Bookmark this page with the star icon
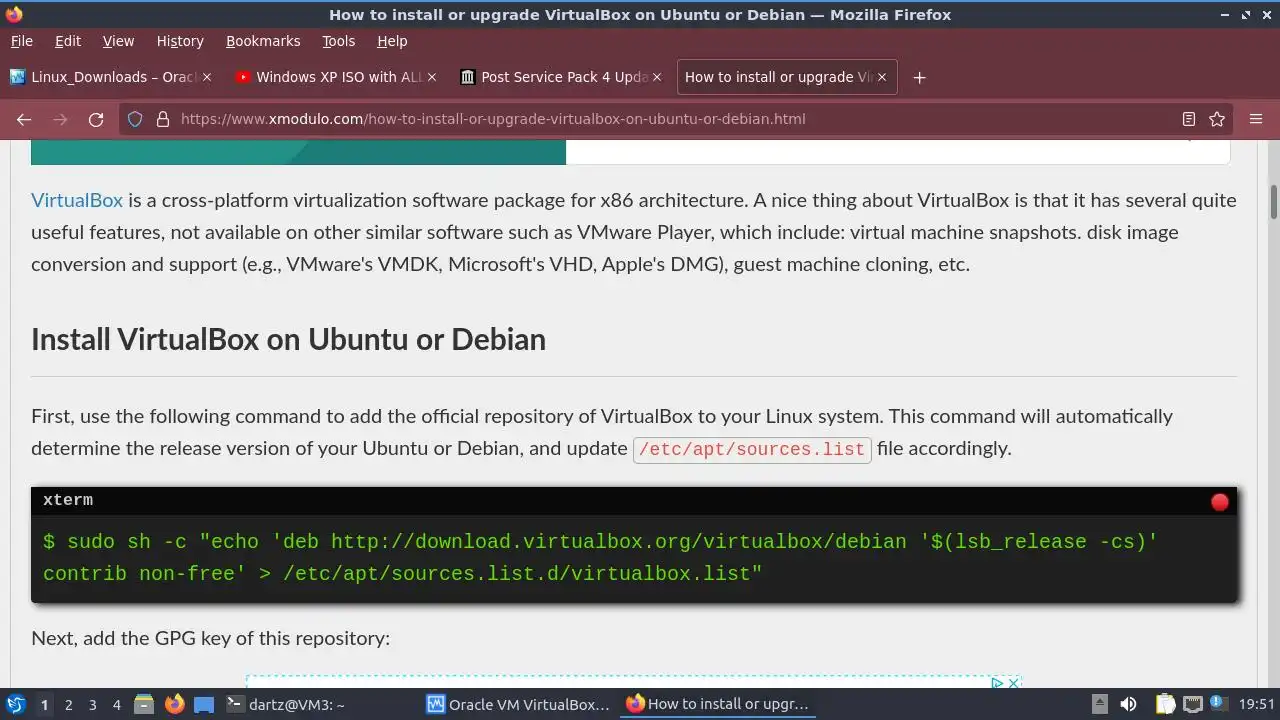Viewport: 1280px width, 720px height. pos(1217,119)
